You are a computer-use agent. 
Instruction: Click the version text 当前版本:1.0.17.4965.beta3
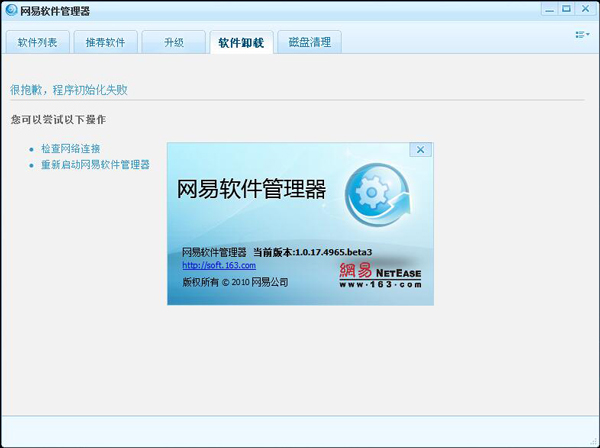(x=312, y=252)
